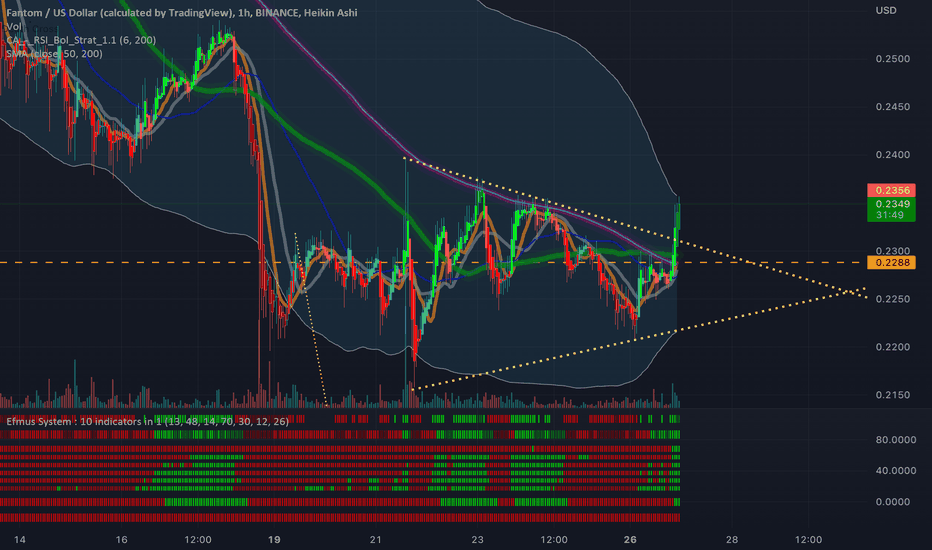Select the SMA (close, 50, 200) legend
The width and height of the screenshot is (932, 550).
[54, 54]
